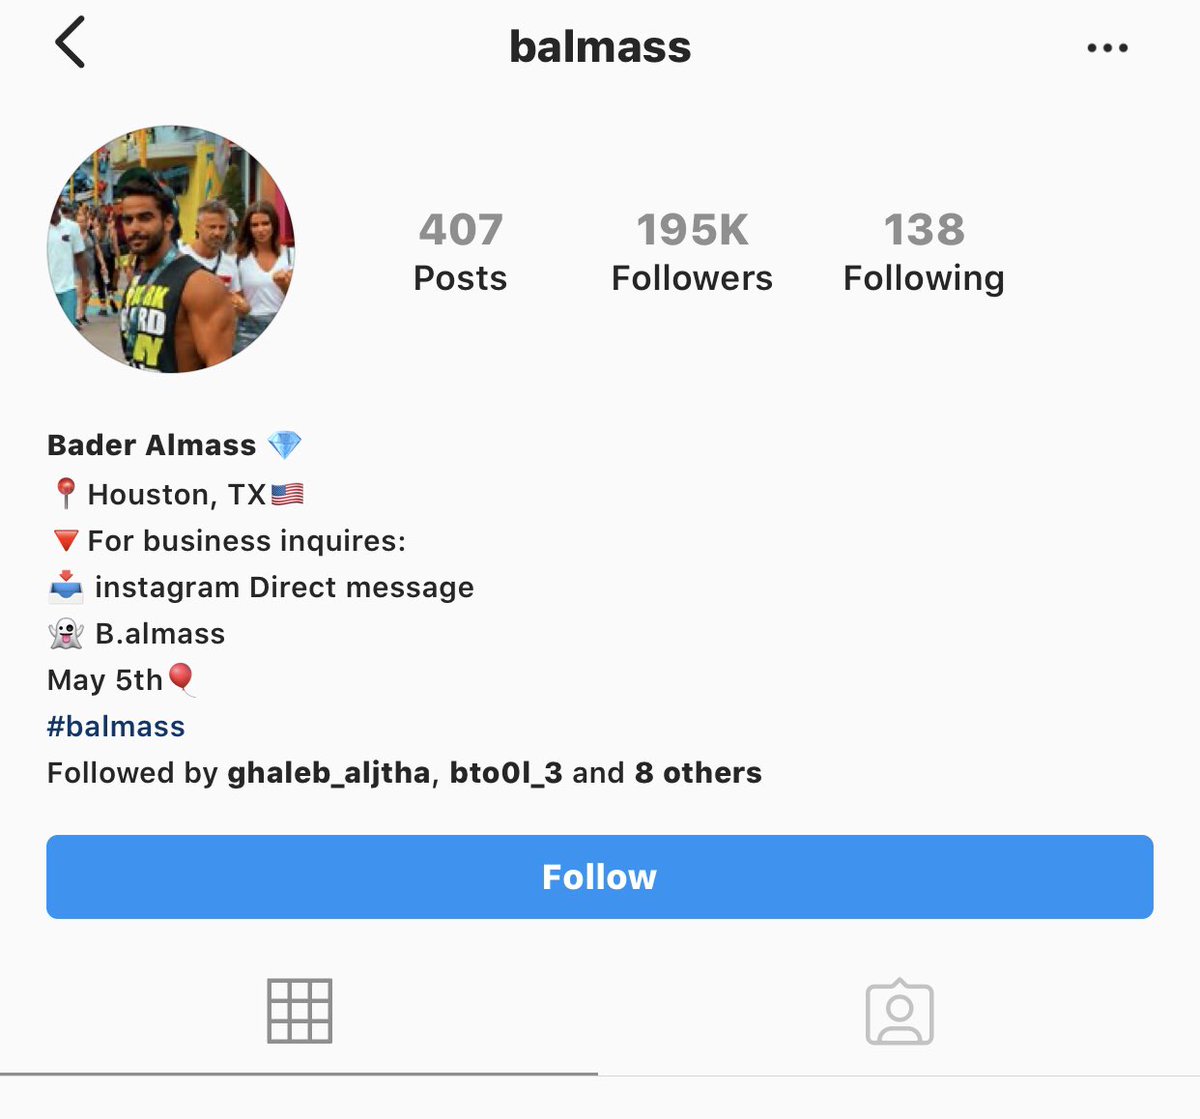Tap the ghost icon beside B.almass
Viewport: 1200px width, 1119px height.
point(66,633)
